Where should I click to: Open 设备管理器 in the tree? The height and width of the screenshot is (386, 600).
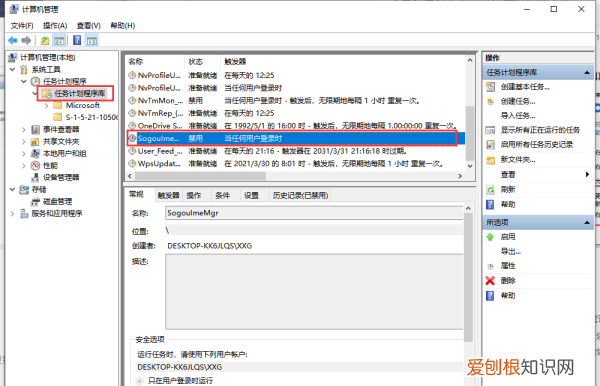point(60,177)
